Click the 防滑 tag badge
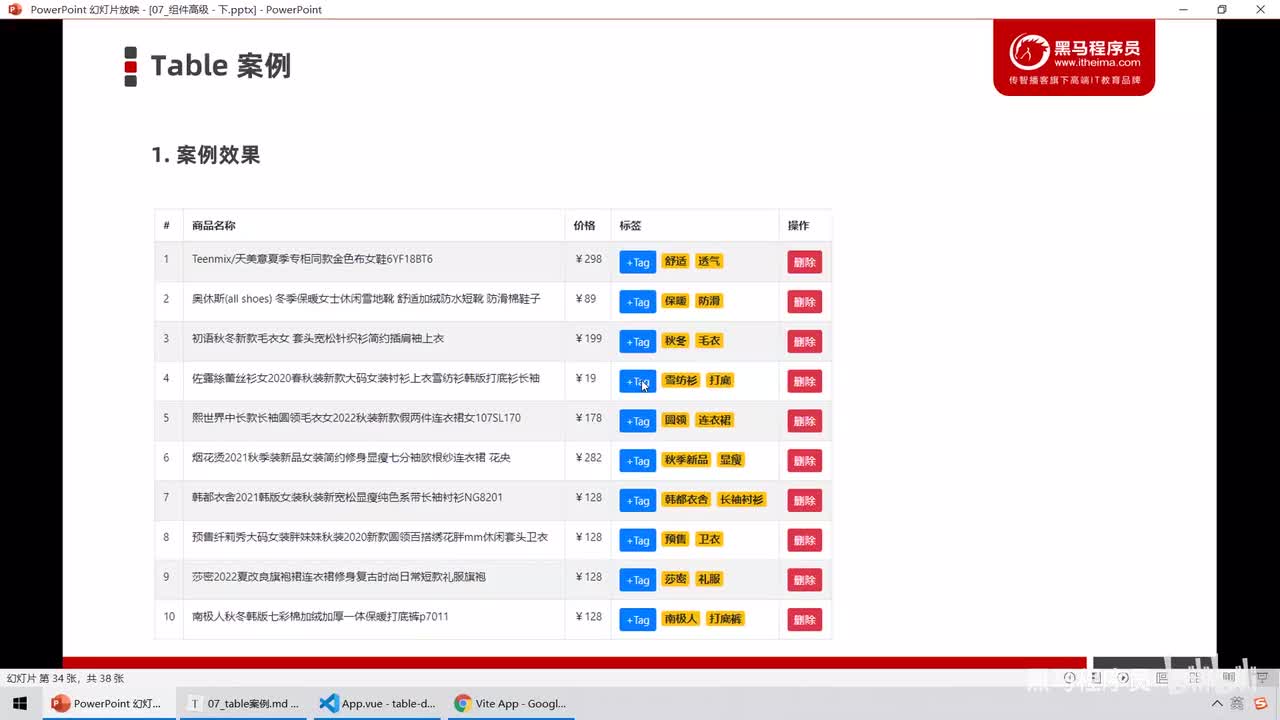The height and width of the screenshot is (720, 1280). (x=709, y=301)
